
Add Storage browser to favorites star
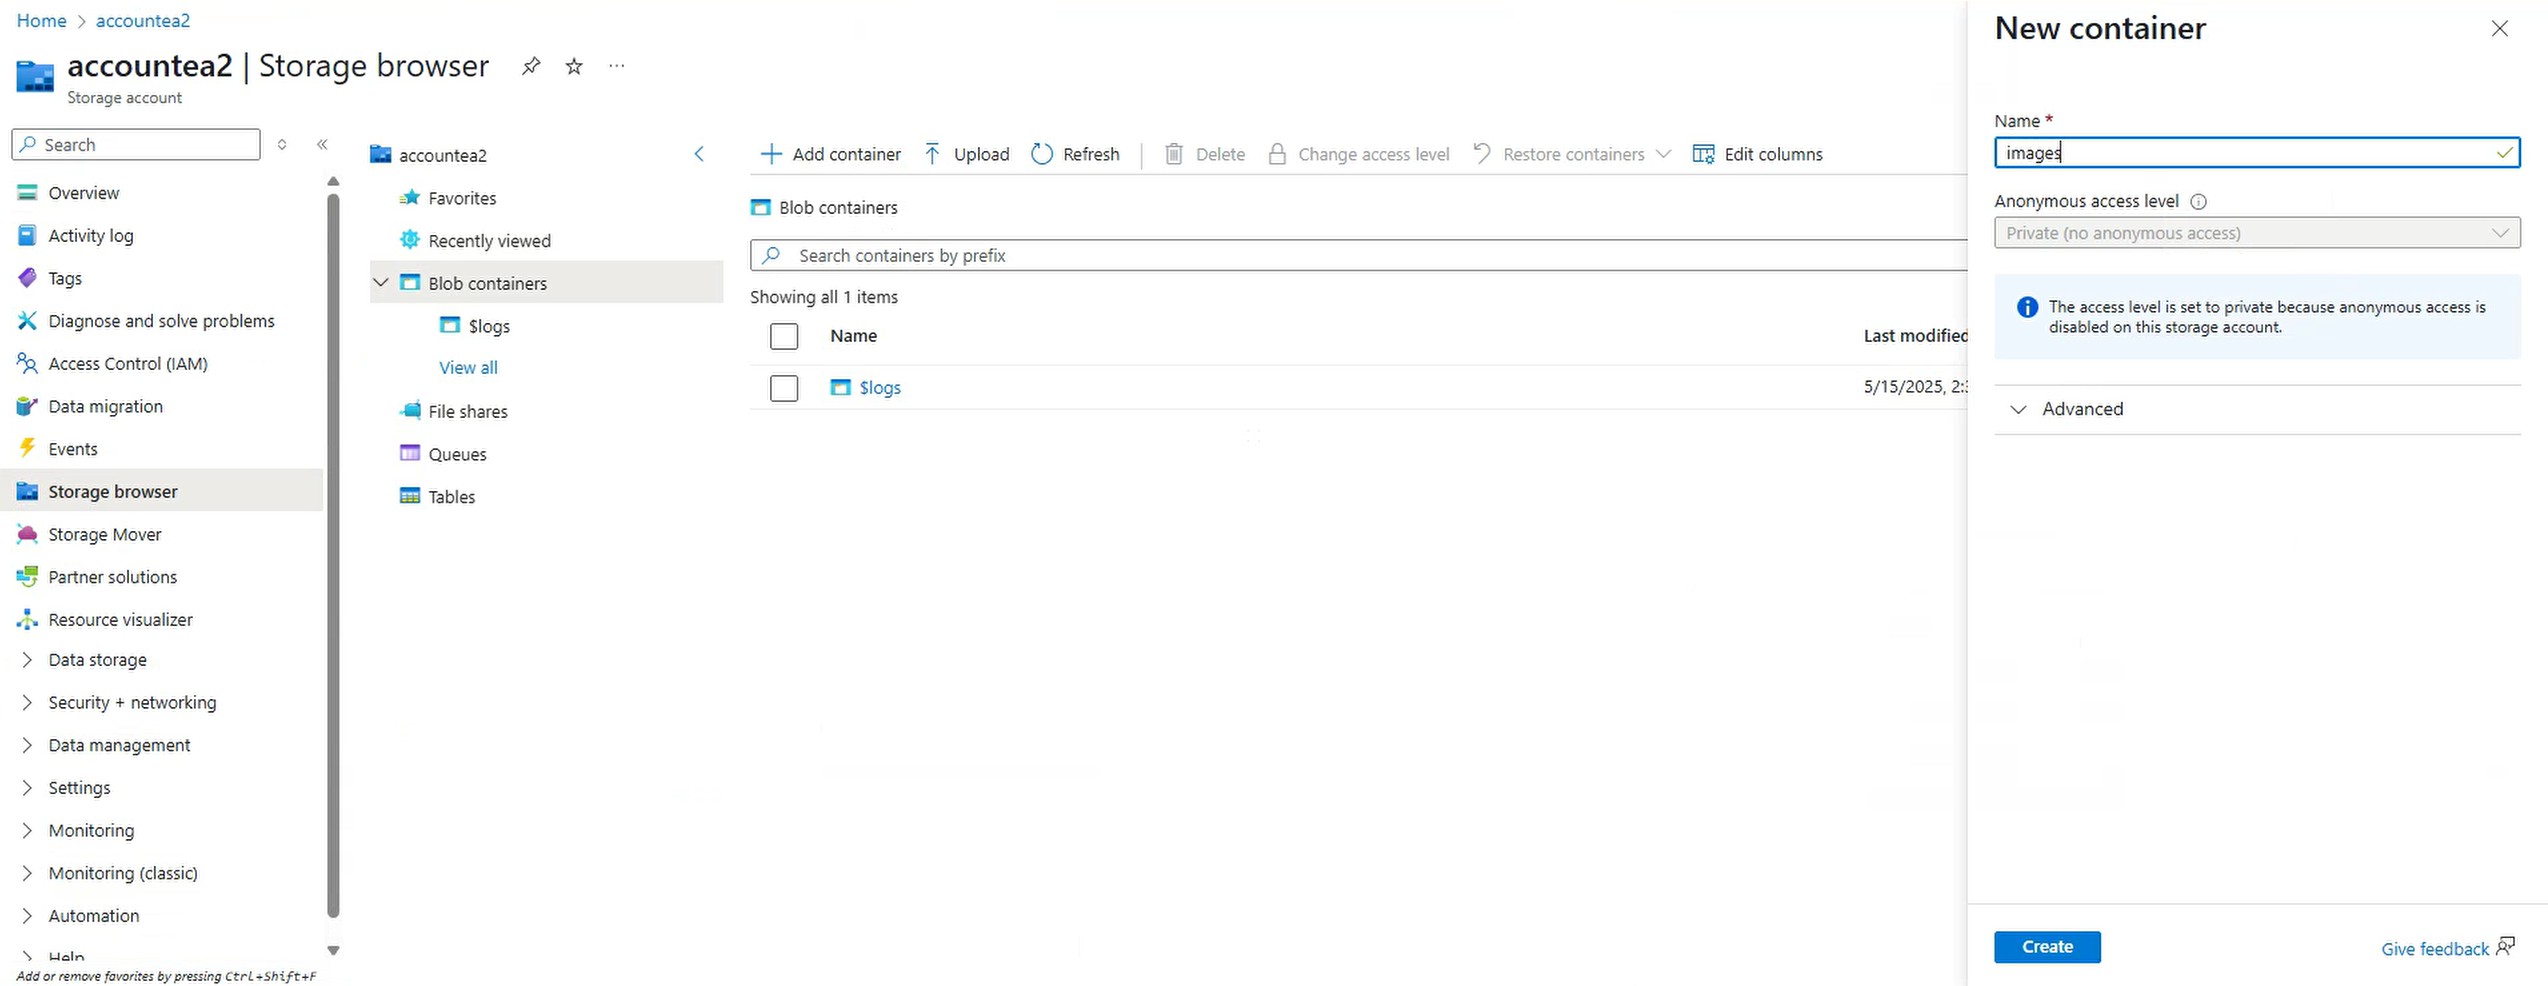(574, 66)
